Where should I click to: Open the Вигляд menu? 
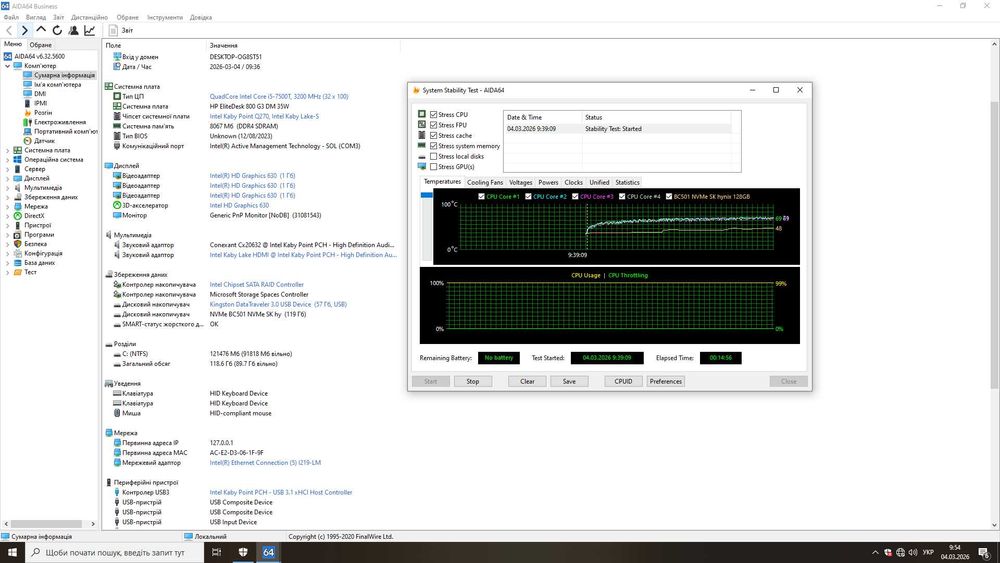(36, 17)
